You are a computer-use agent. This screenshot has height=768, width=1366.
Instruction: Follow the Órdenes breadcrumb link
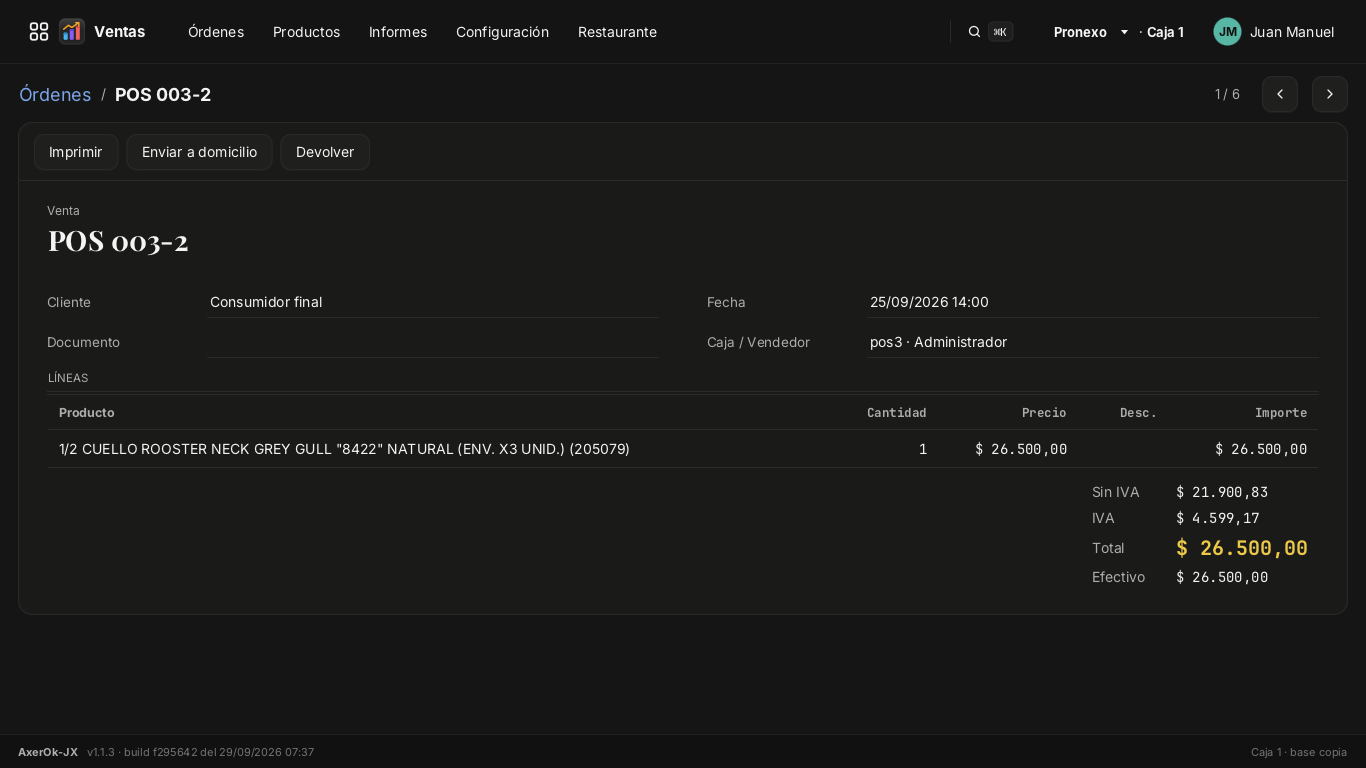55,94
